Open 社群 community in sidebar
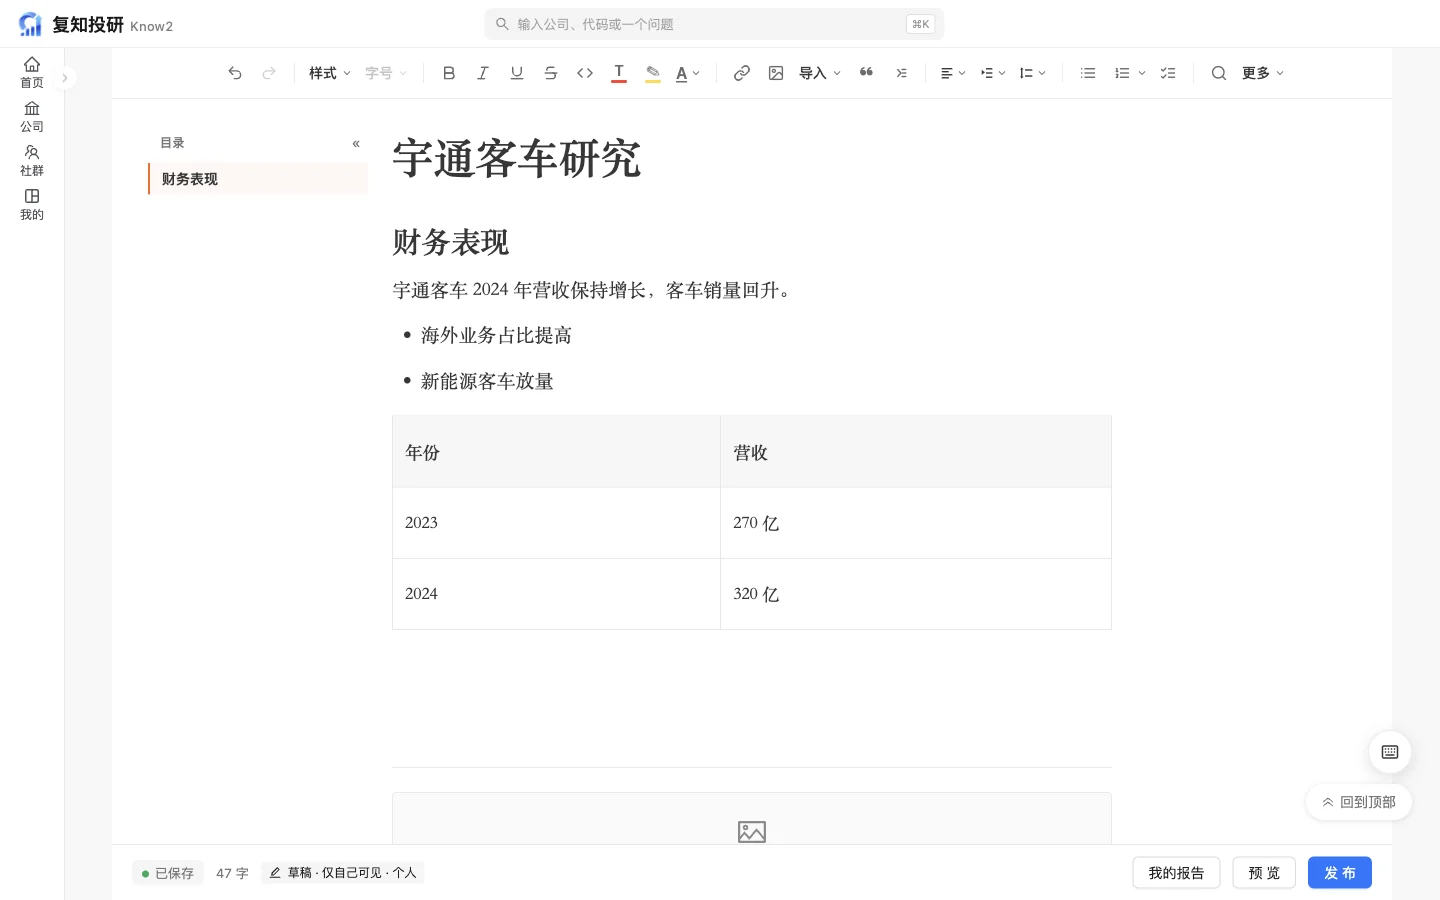The height and width of the screenshot is (900, 1440). (x=32, y=161)
